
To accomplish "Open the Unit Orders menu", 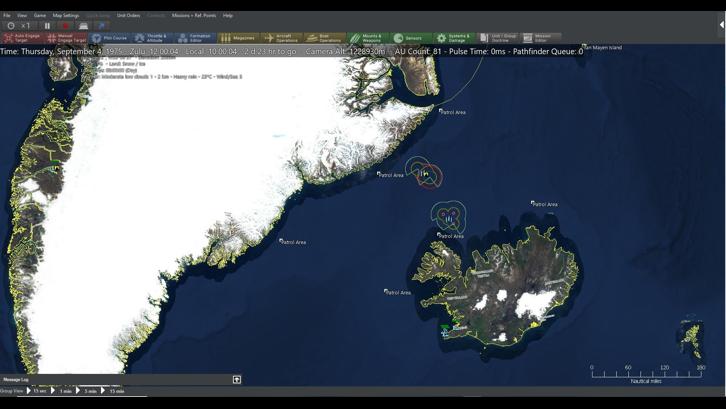I will 128,15.
